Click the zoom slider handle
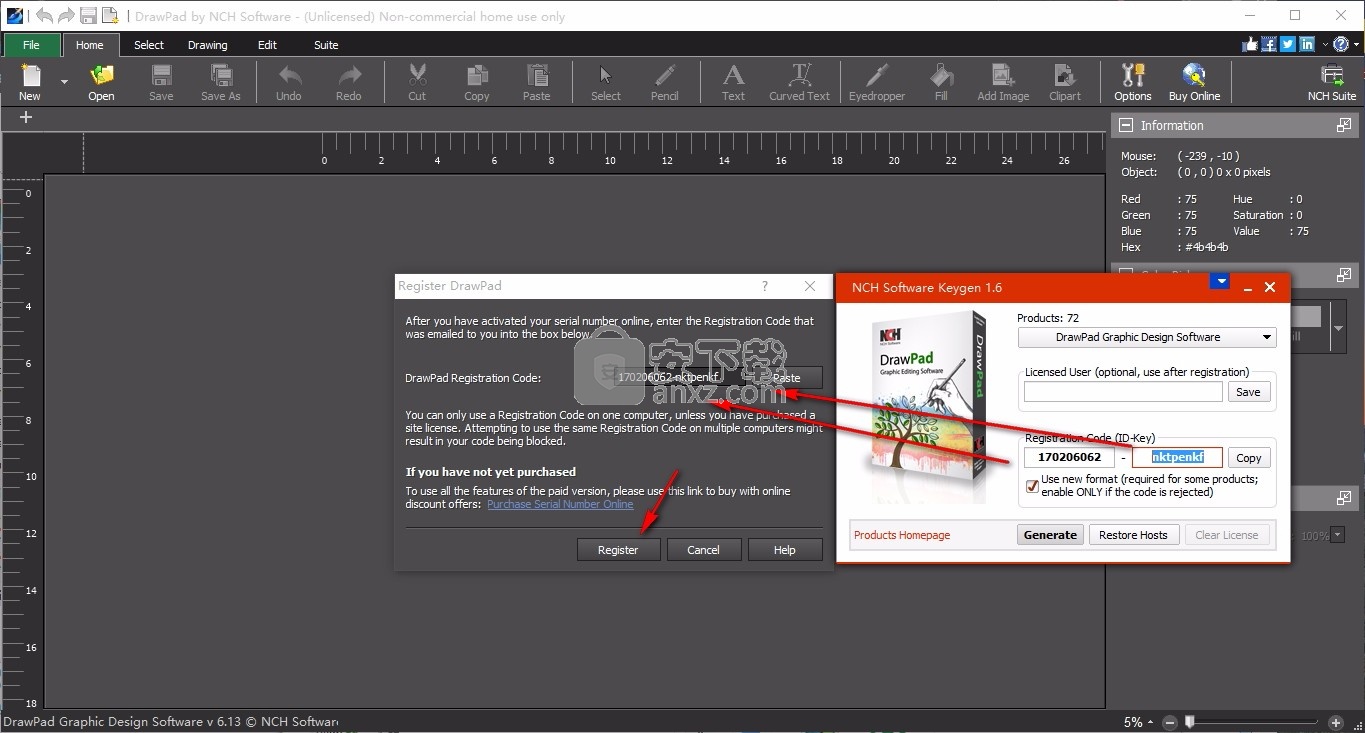 point(1189,721)
